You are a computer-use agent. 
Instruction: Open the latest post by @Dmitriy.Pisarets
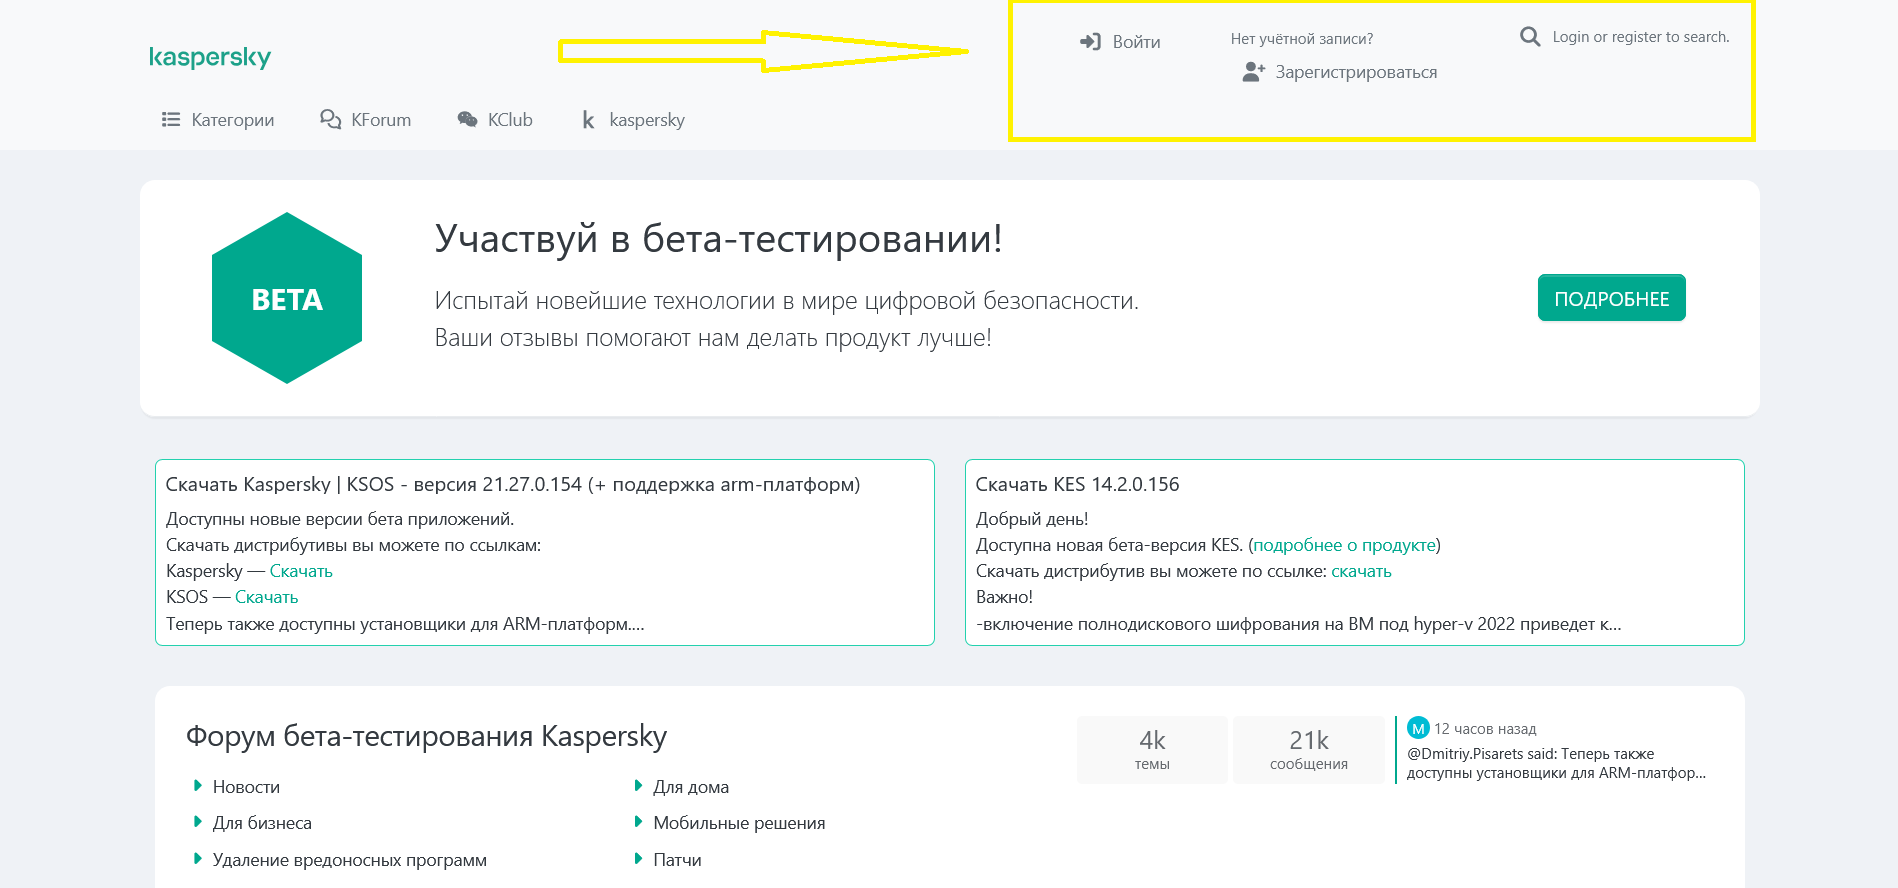click(1556, 763)
